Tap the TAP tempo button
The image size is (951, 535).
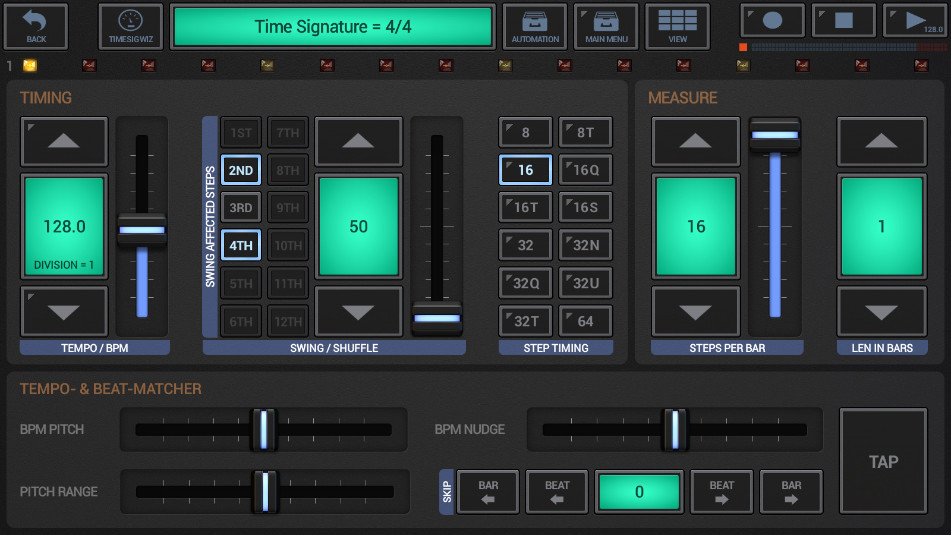pos(883,461)
